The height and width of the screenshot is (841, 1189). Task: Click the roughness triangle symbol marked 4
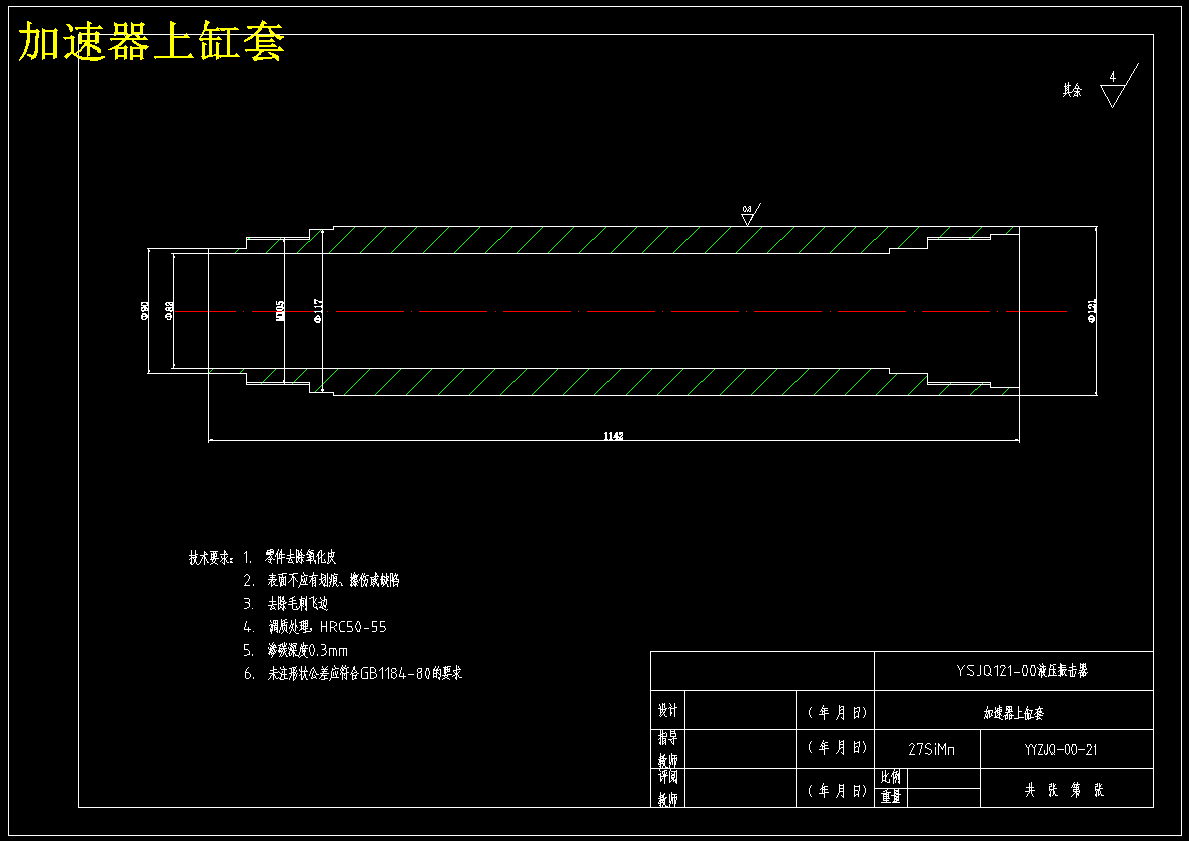click(x=1118, y=86)
